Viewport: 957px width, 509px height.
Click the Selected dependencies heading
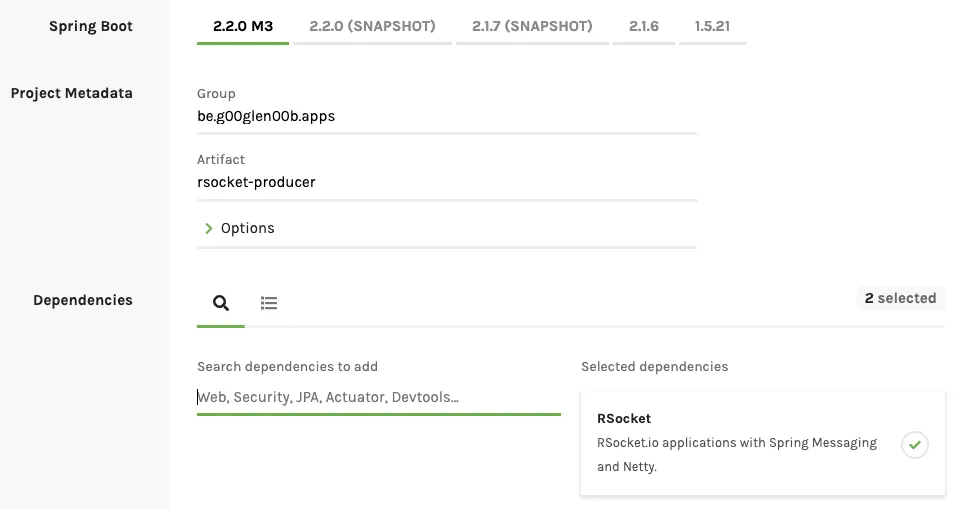coord(654,367)
